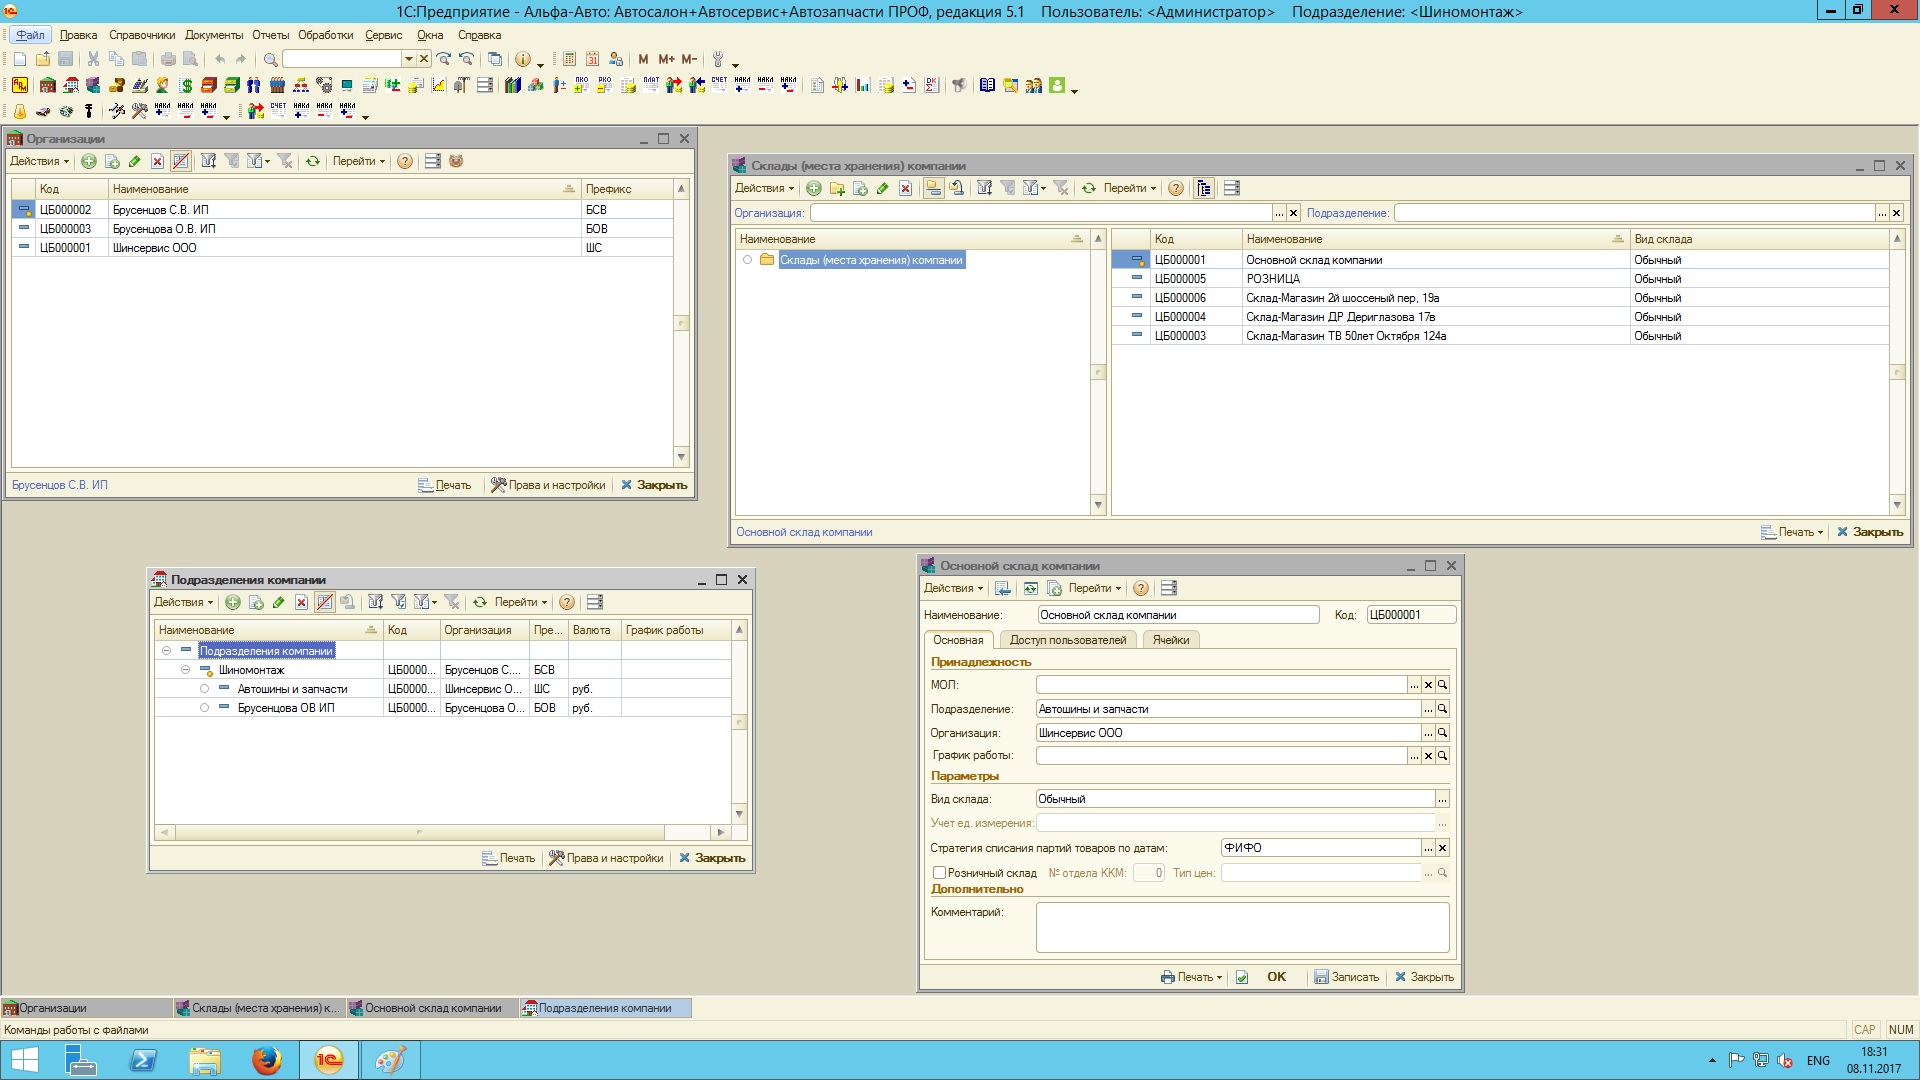
Task: Click the РКО cash expense toolbar icon
Action: (605, 86)
